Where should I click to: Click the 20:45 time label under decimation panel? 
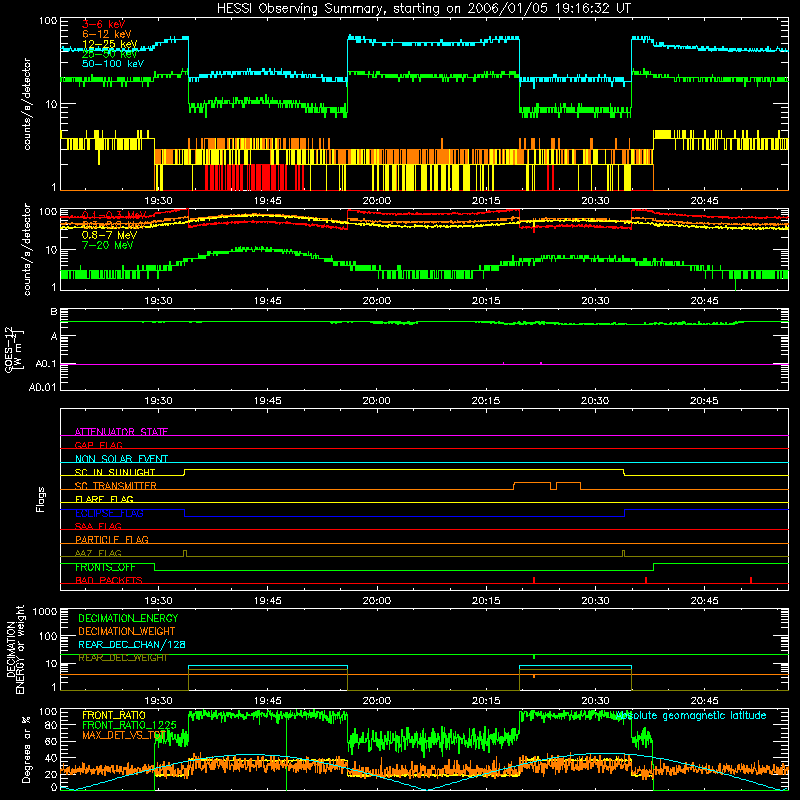(x=704, y=700)
